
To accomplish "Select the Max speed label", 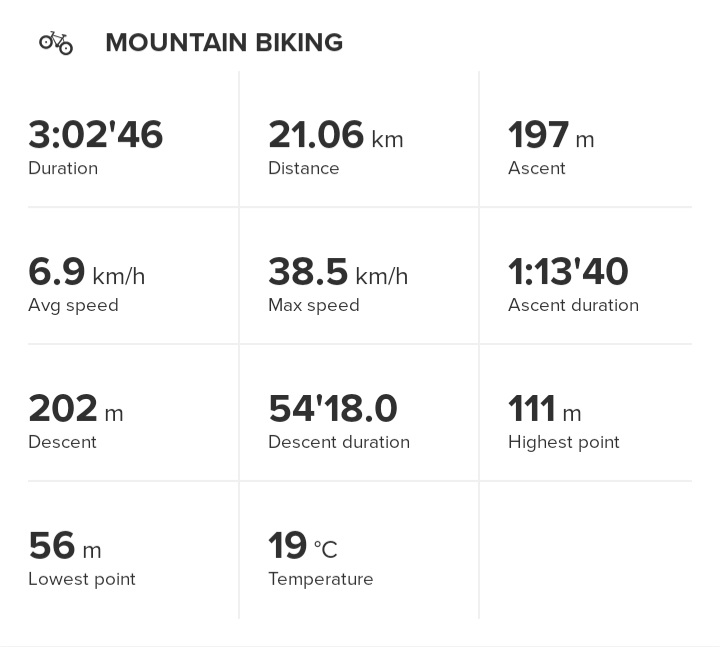I will point(314,305).
